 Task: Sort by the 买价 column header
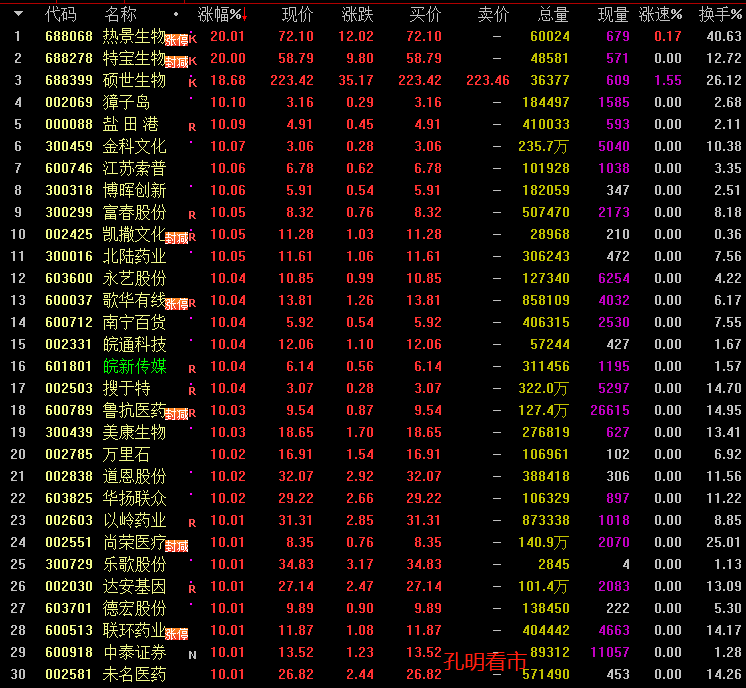tap(425, 15)
